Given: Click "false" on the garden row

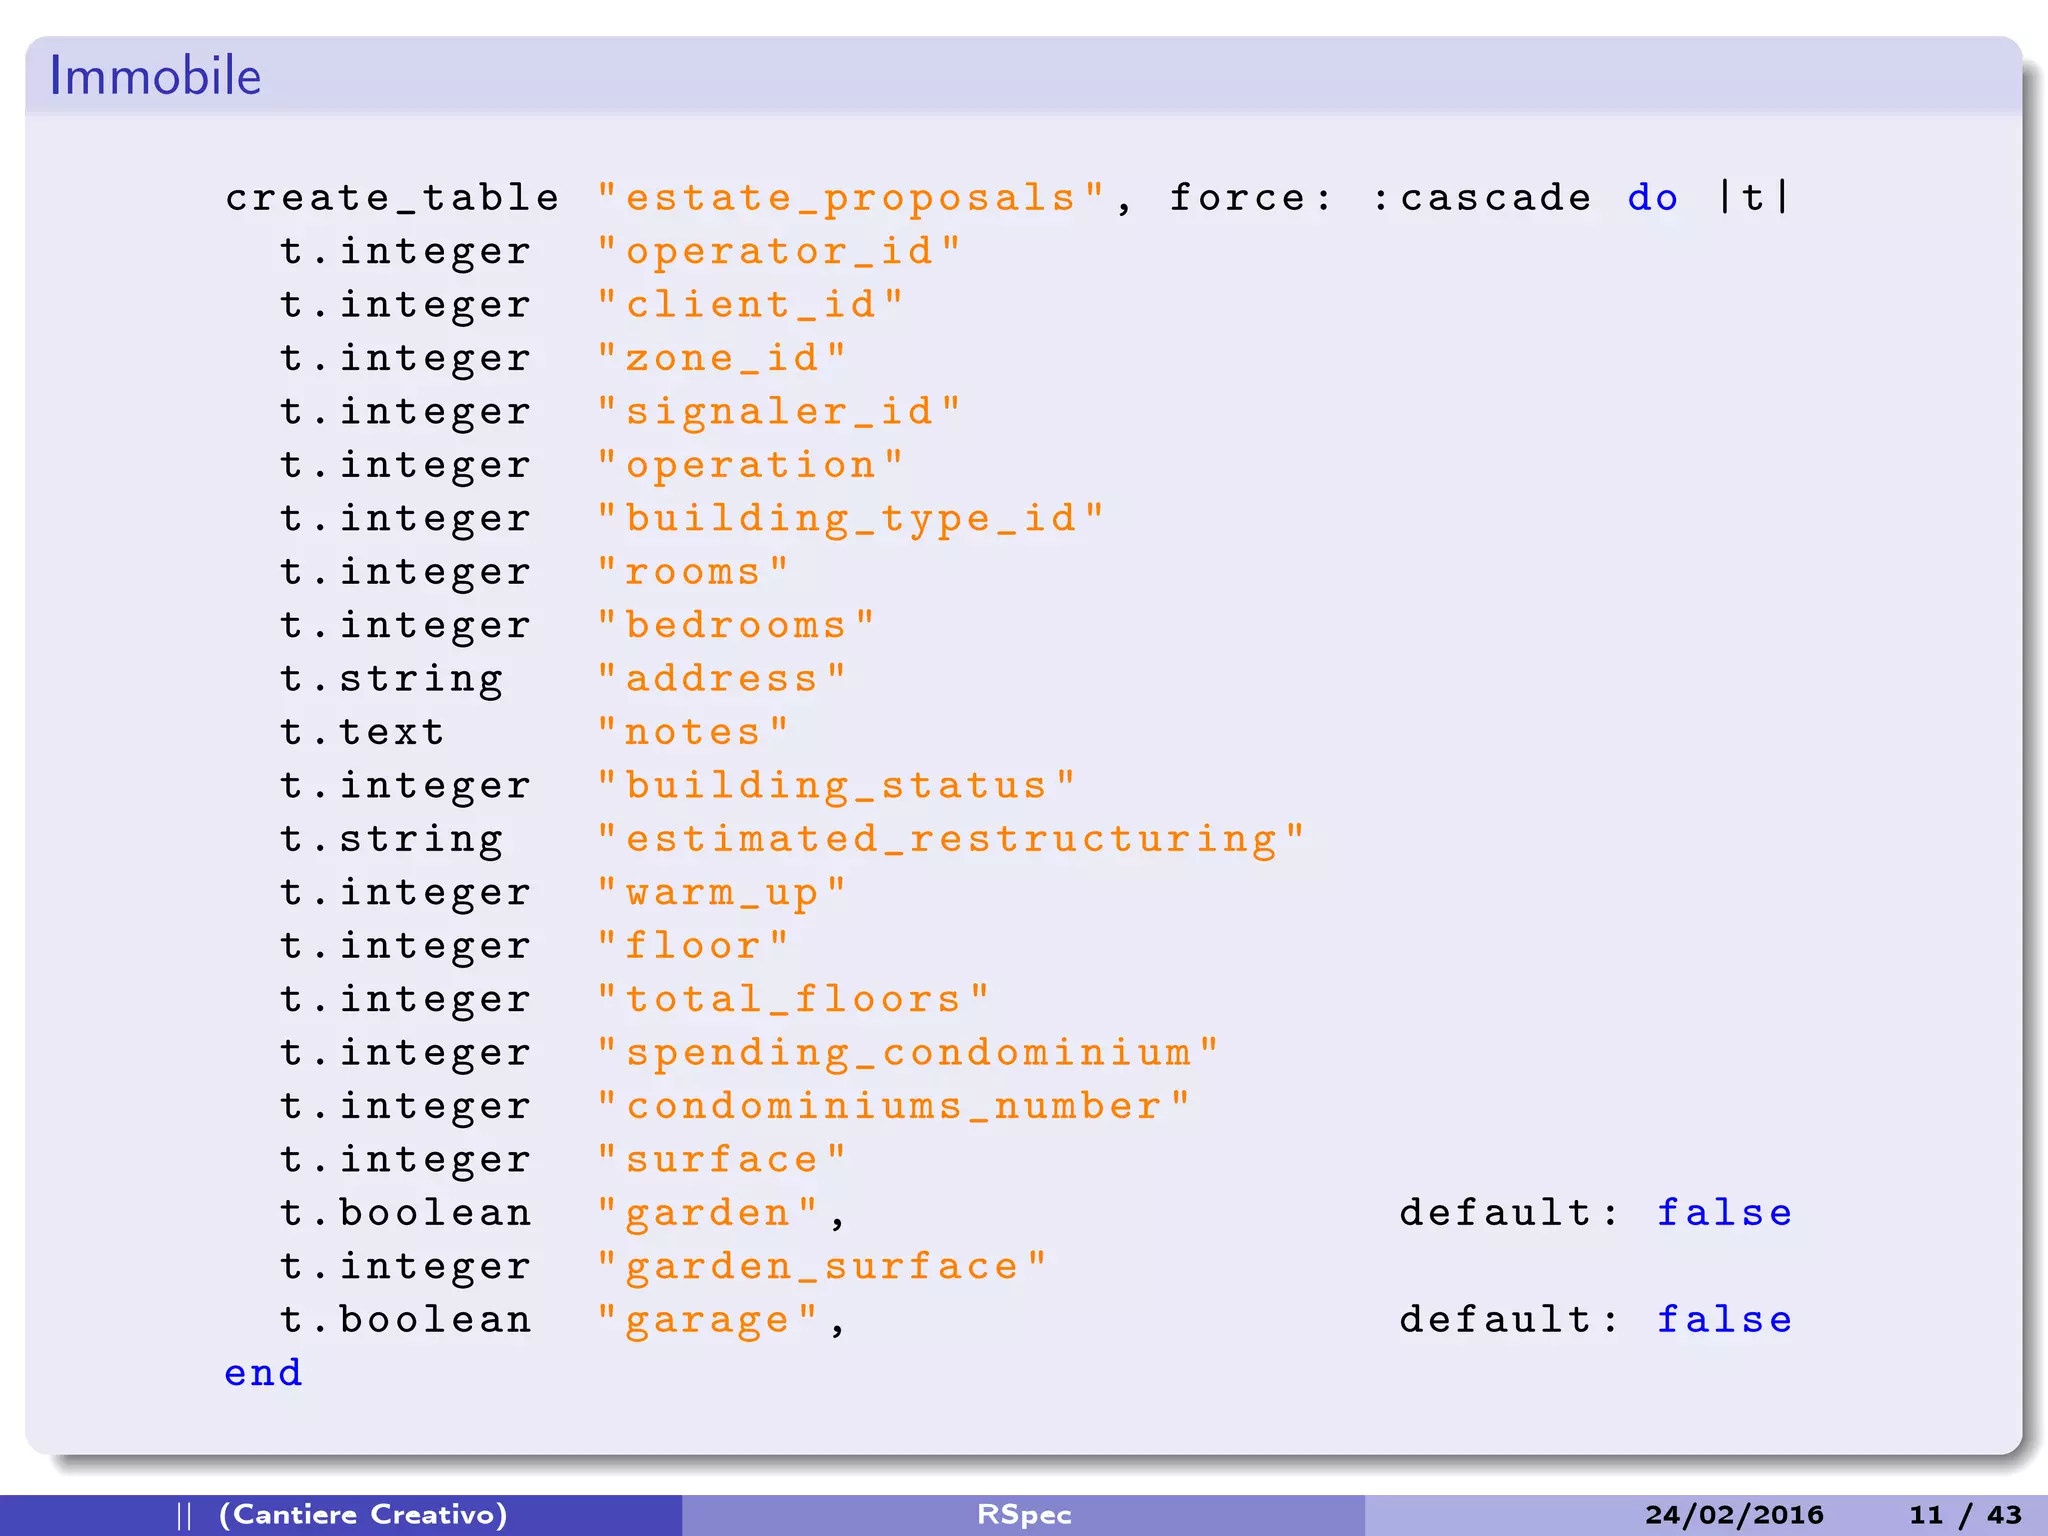Looking at the screenshot, I should tap(1725, 1213).
